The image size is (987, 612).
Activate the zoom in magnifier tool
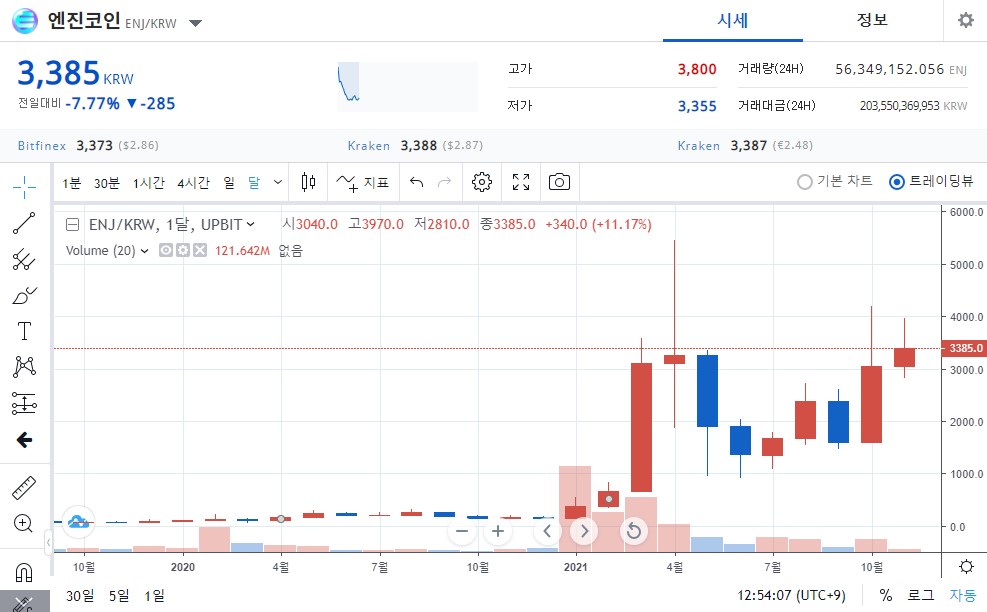click(x=24, y=523)
